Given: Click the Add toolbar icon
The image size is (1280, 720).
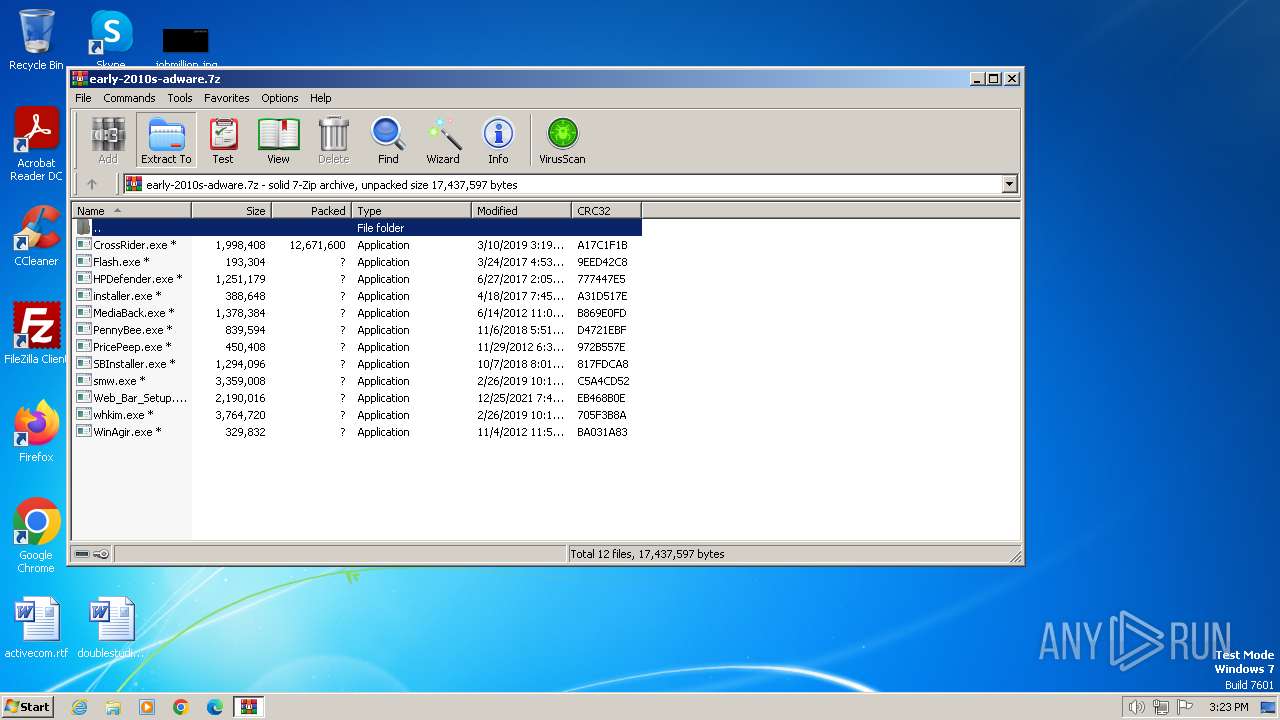Looking at the screenshot, I should (x=108, y=140).
